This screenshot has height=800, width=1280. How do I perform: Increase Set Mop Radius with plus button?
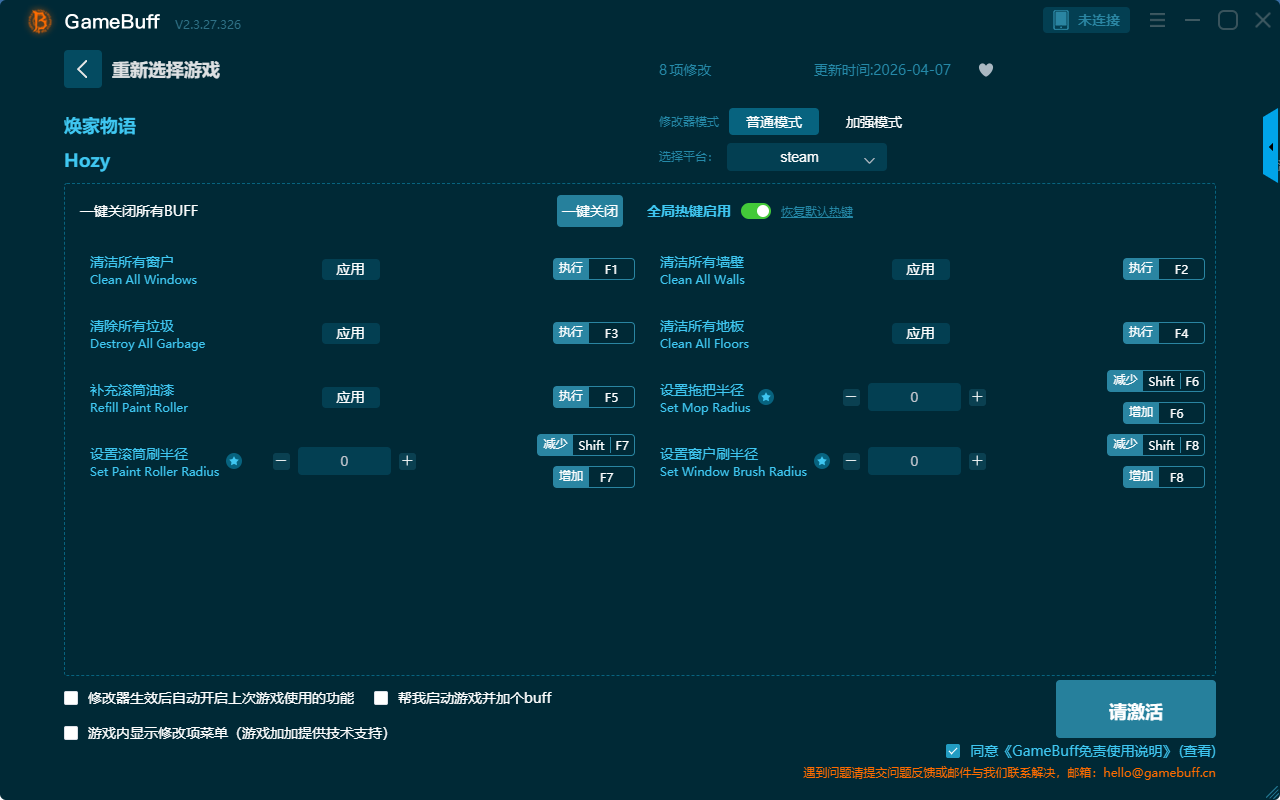click(x=977, y=397)
